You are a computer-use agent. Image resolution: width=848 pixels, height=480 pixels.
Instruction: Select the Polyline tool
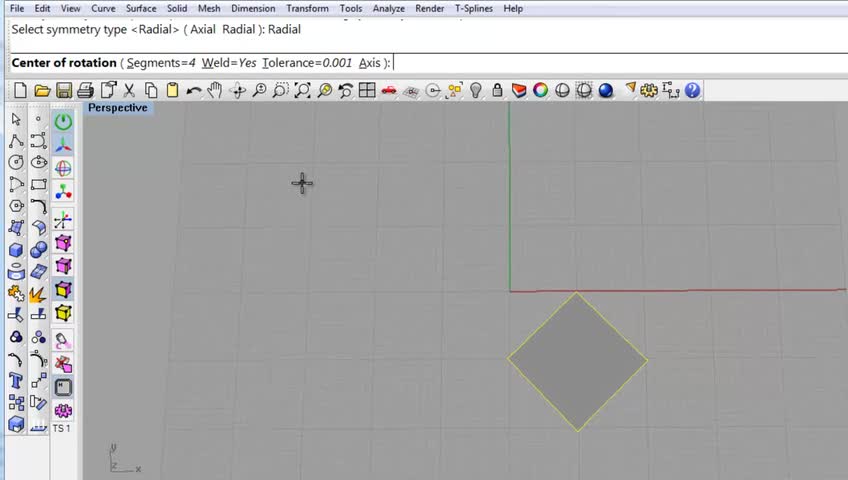click(x=16, y=141)
